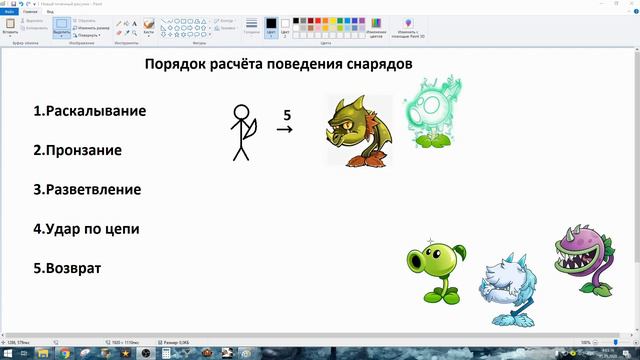Open the Edit colors dialog
Image resolution: width=640 pixels, height=360 pixels.
tap(376, 28)
